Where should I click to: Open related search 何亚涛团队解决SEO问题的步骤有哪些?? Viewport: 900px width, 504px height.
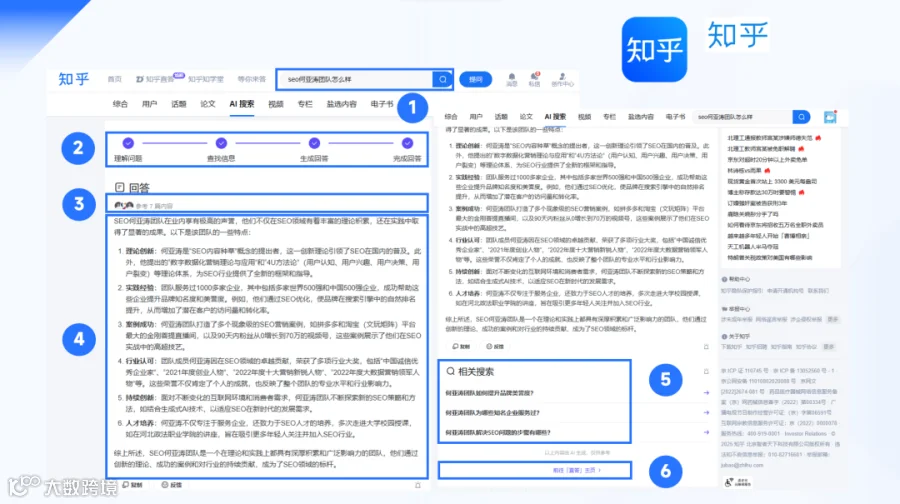[x=498, y=432]
